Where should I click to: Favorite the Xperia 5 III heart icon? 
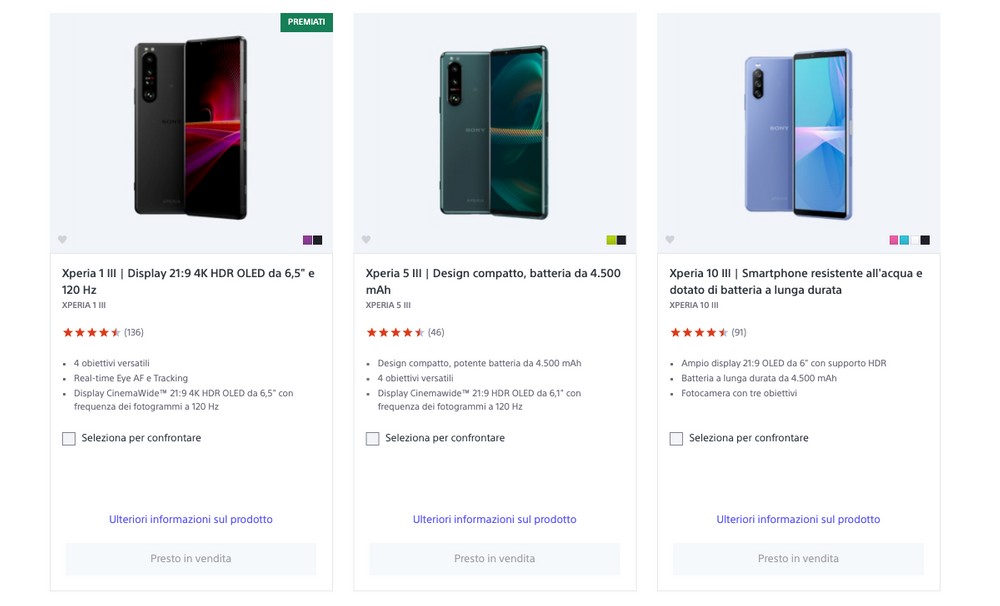[366, 240]
